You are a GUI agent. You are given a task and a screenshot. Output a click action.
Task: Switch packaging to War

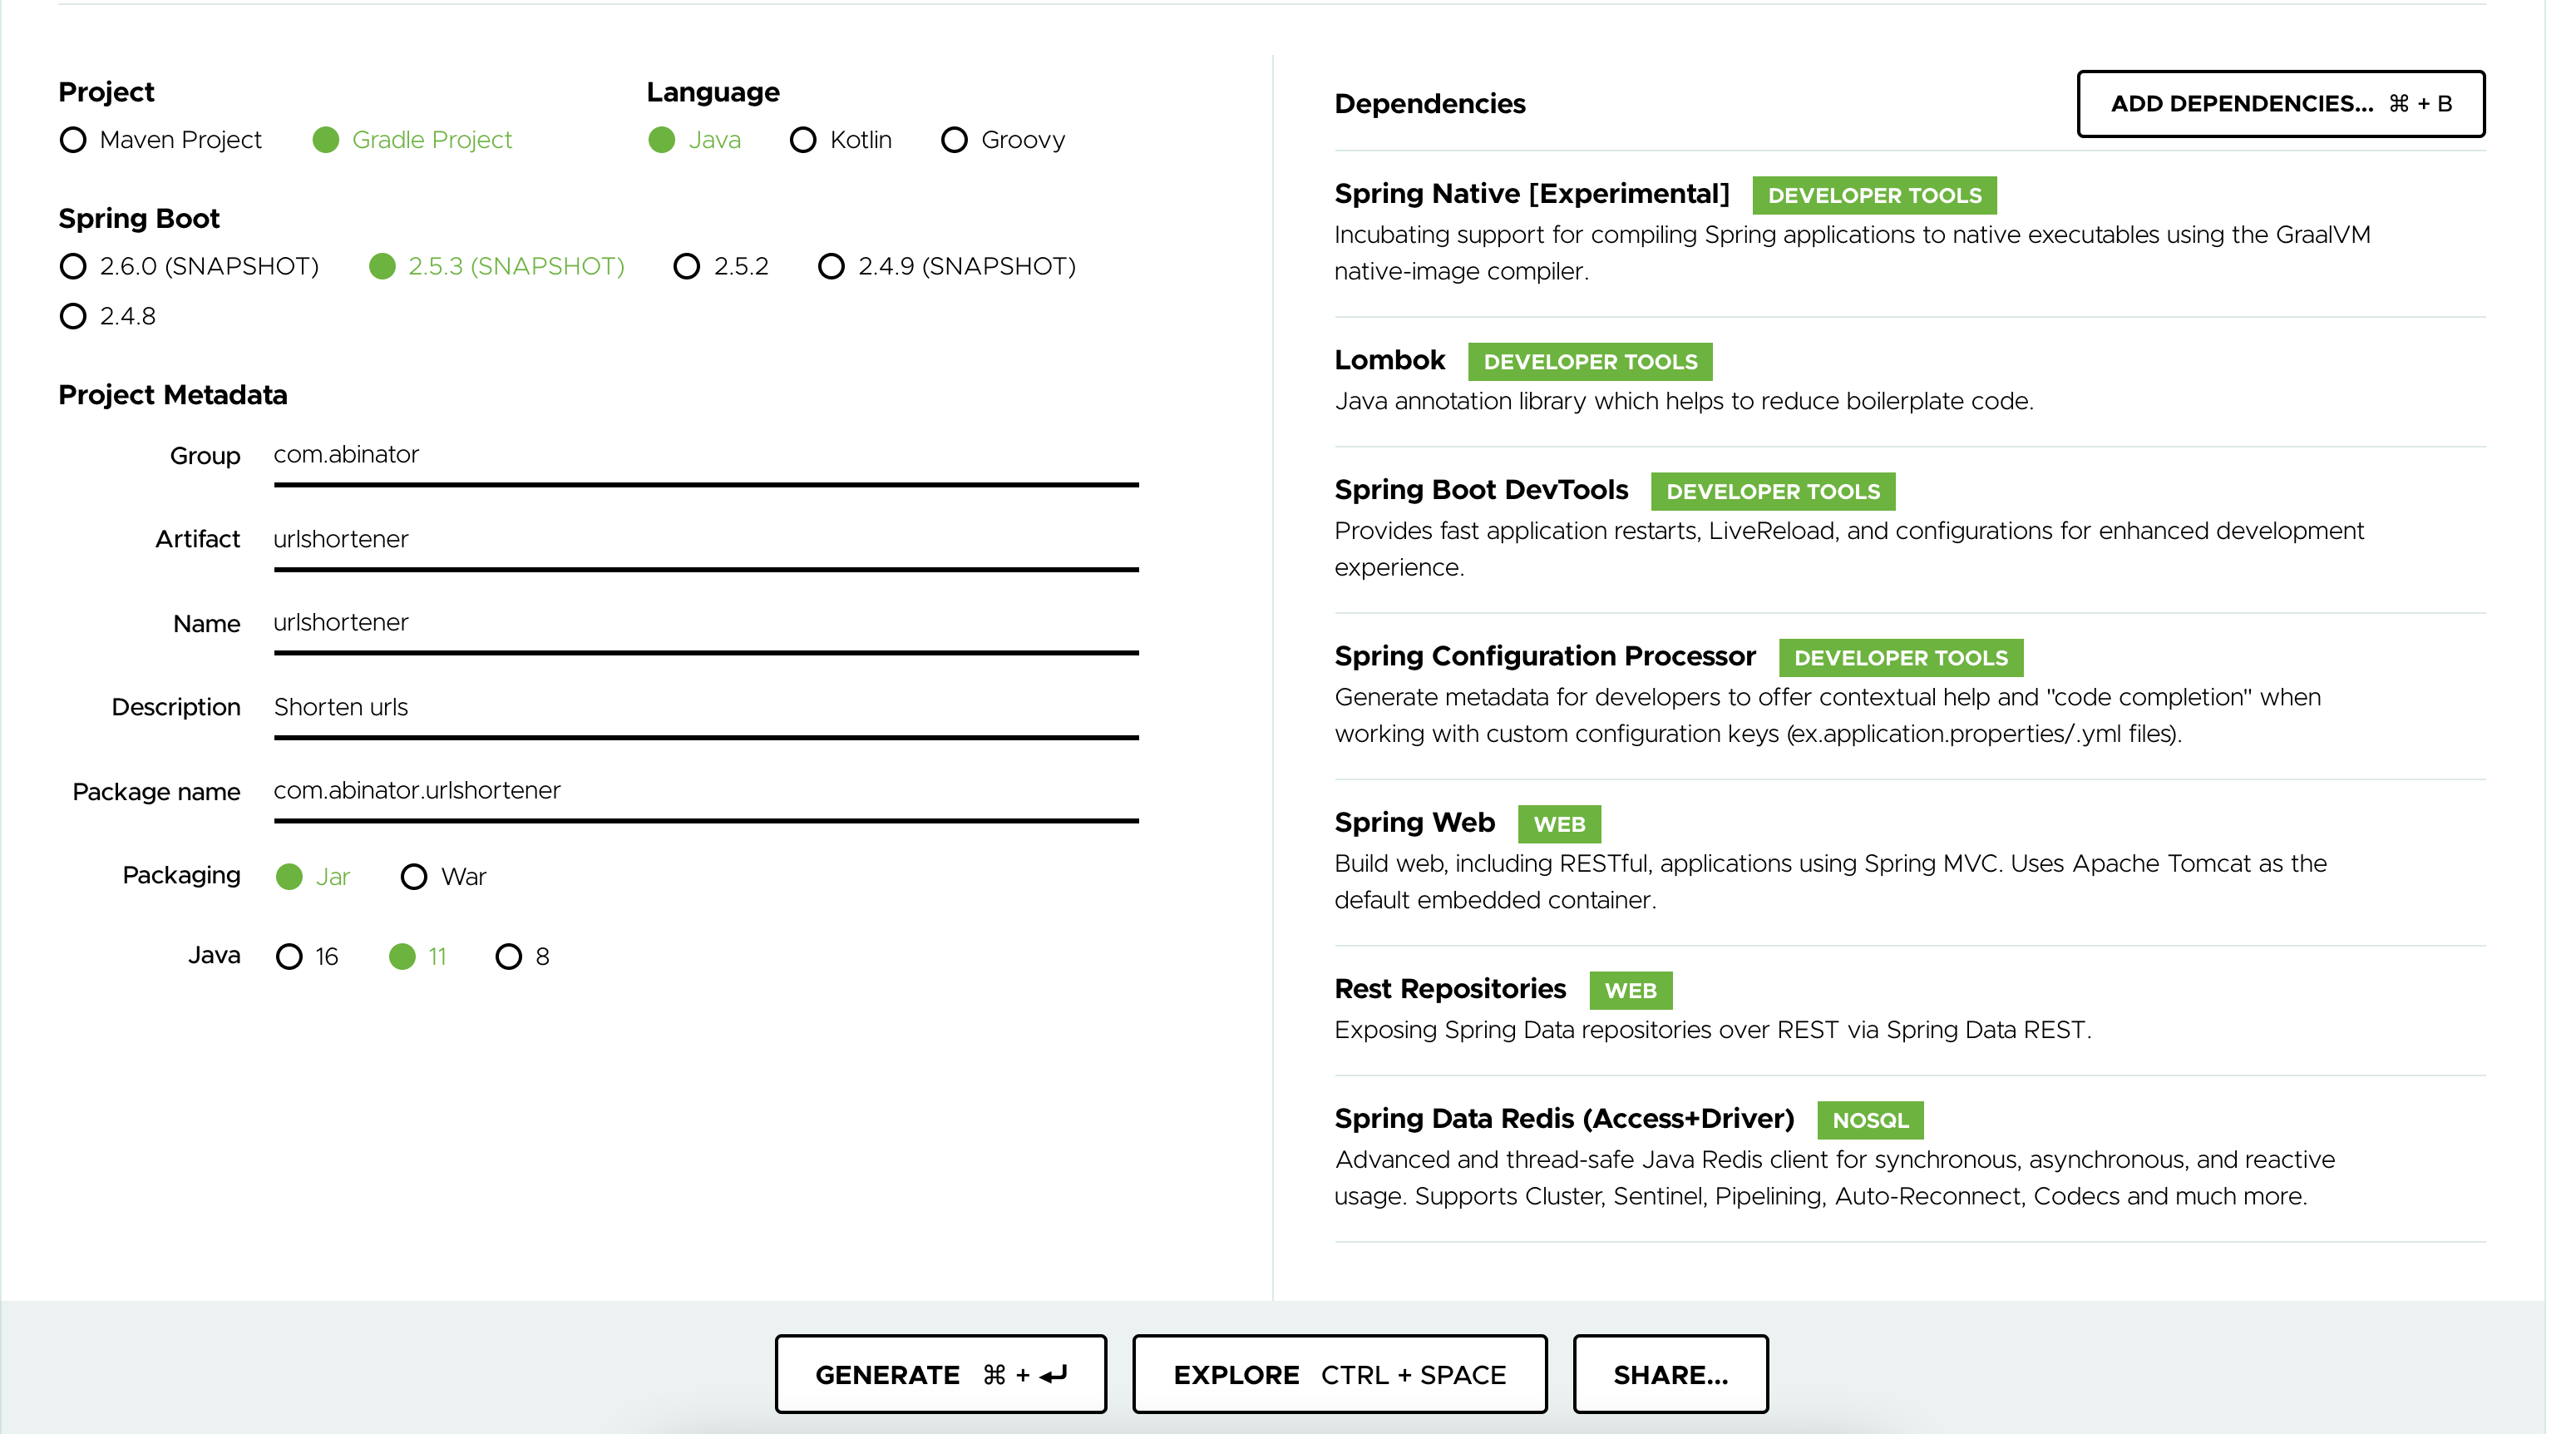pyautogui.click(x=414, y=877)
